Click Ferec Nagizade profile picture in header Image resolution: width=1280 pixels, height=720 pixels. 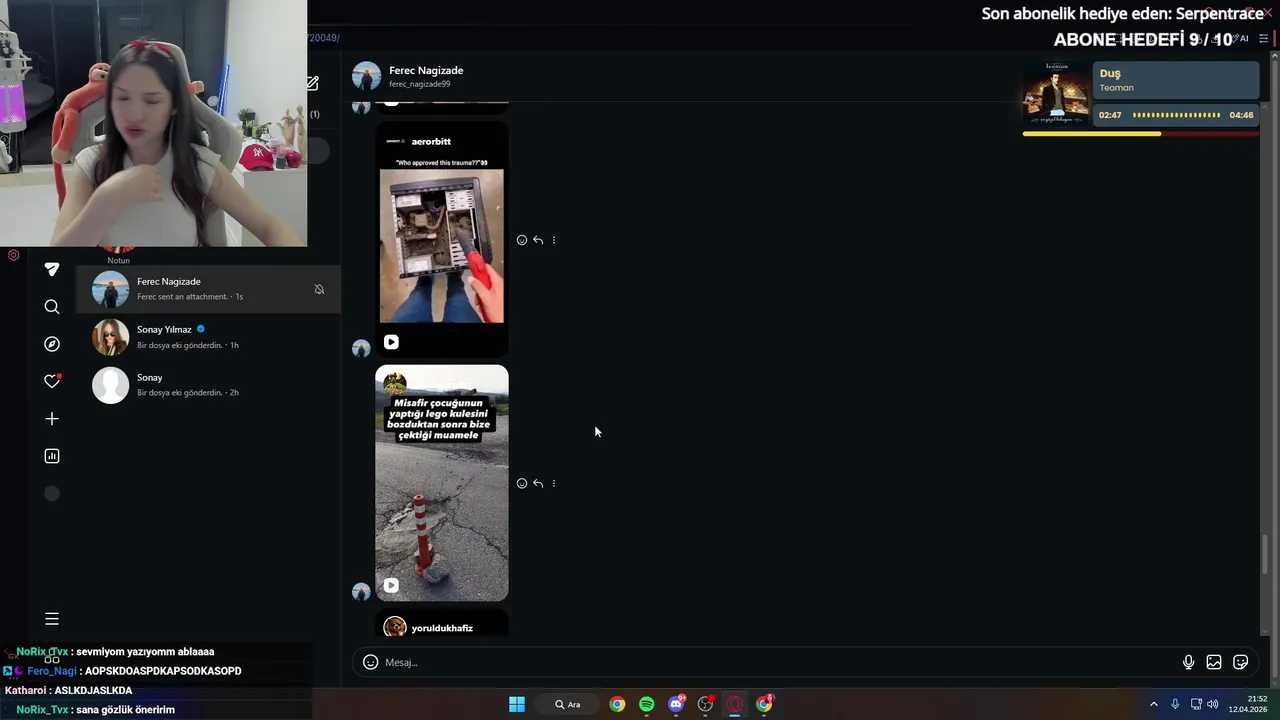366,76
